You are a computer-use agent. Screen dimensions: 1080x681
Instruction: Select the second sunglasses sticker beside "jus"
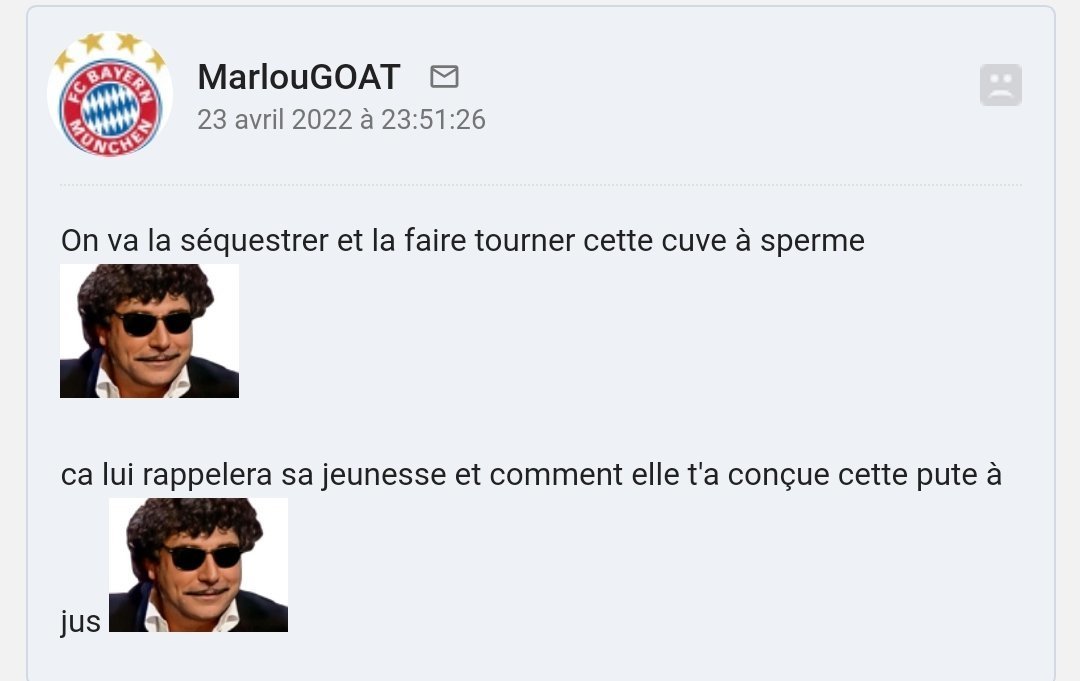tap(198, 565)
